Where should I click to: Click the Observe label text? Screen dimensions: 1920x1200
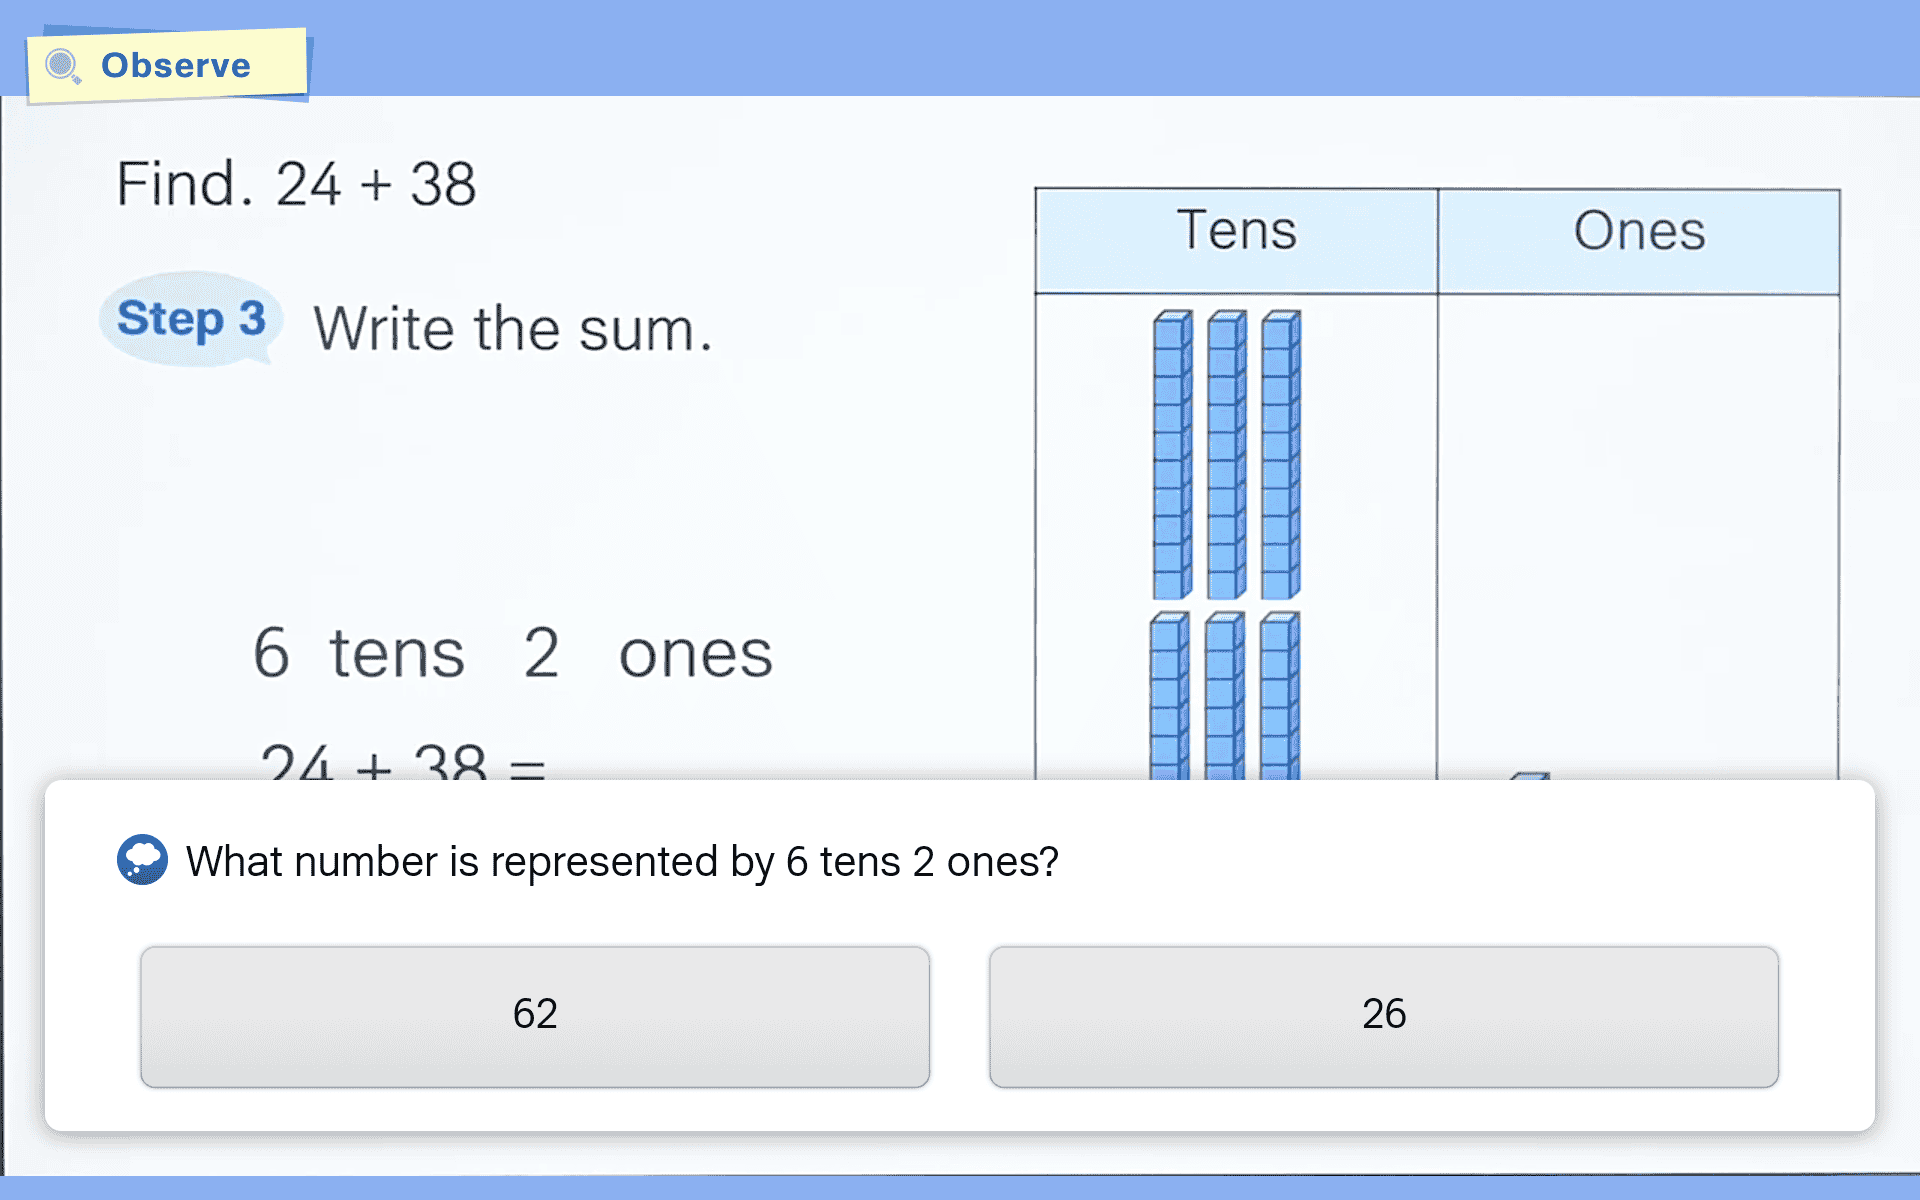pyautogui.click(x=176, y=66)
